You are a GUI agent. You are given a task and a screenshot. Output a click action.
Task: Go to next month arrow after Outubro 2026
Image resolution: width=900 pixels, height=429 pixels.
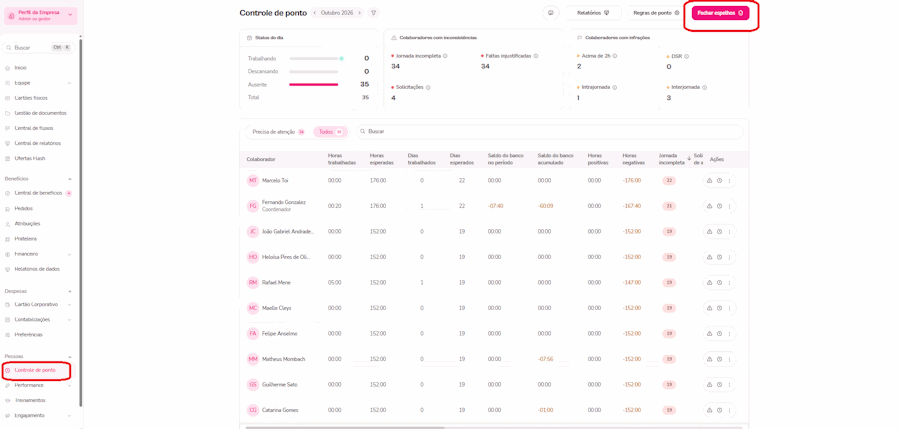click(x=359, y=13)
